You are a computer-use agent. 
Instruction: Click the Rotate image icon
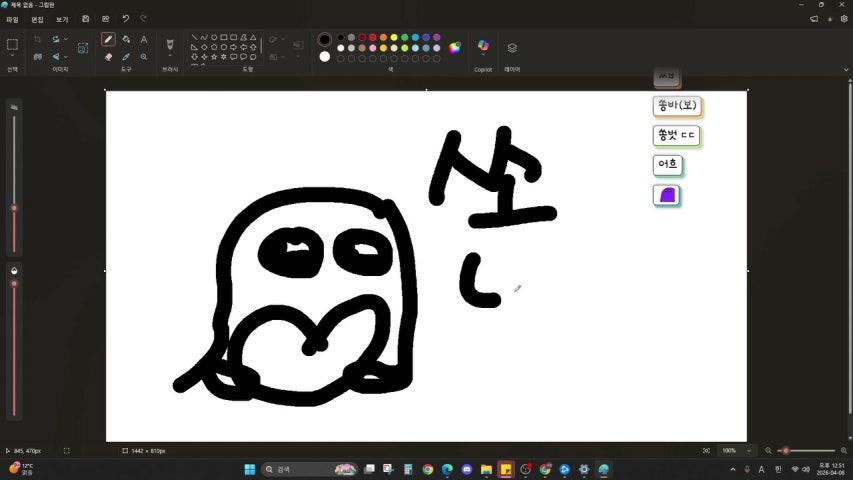tap(55, 39)
